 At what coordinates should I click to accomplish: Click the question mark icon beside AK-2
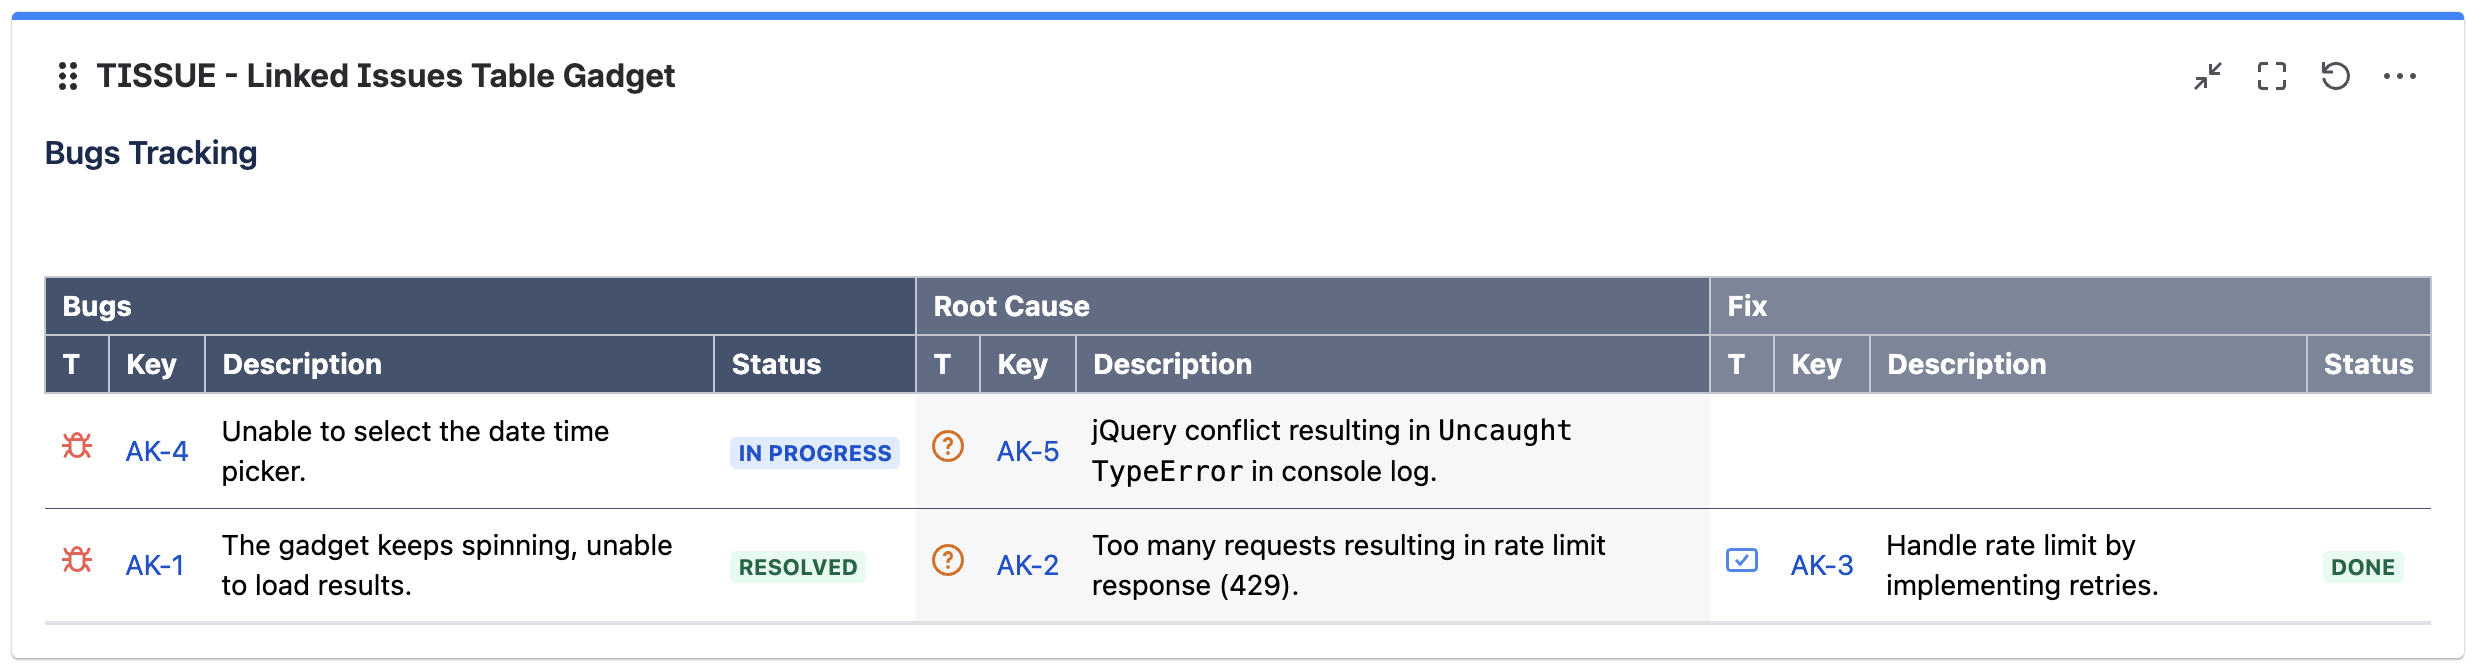click(948, 560)
